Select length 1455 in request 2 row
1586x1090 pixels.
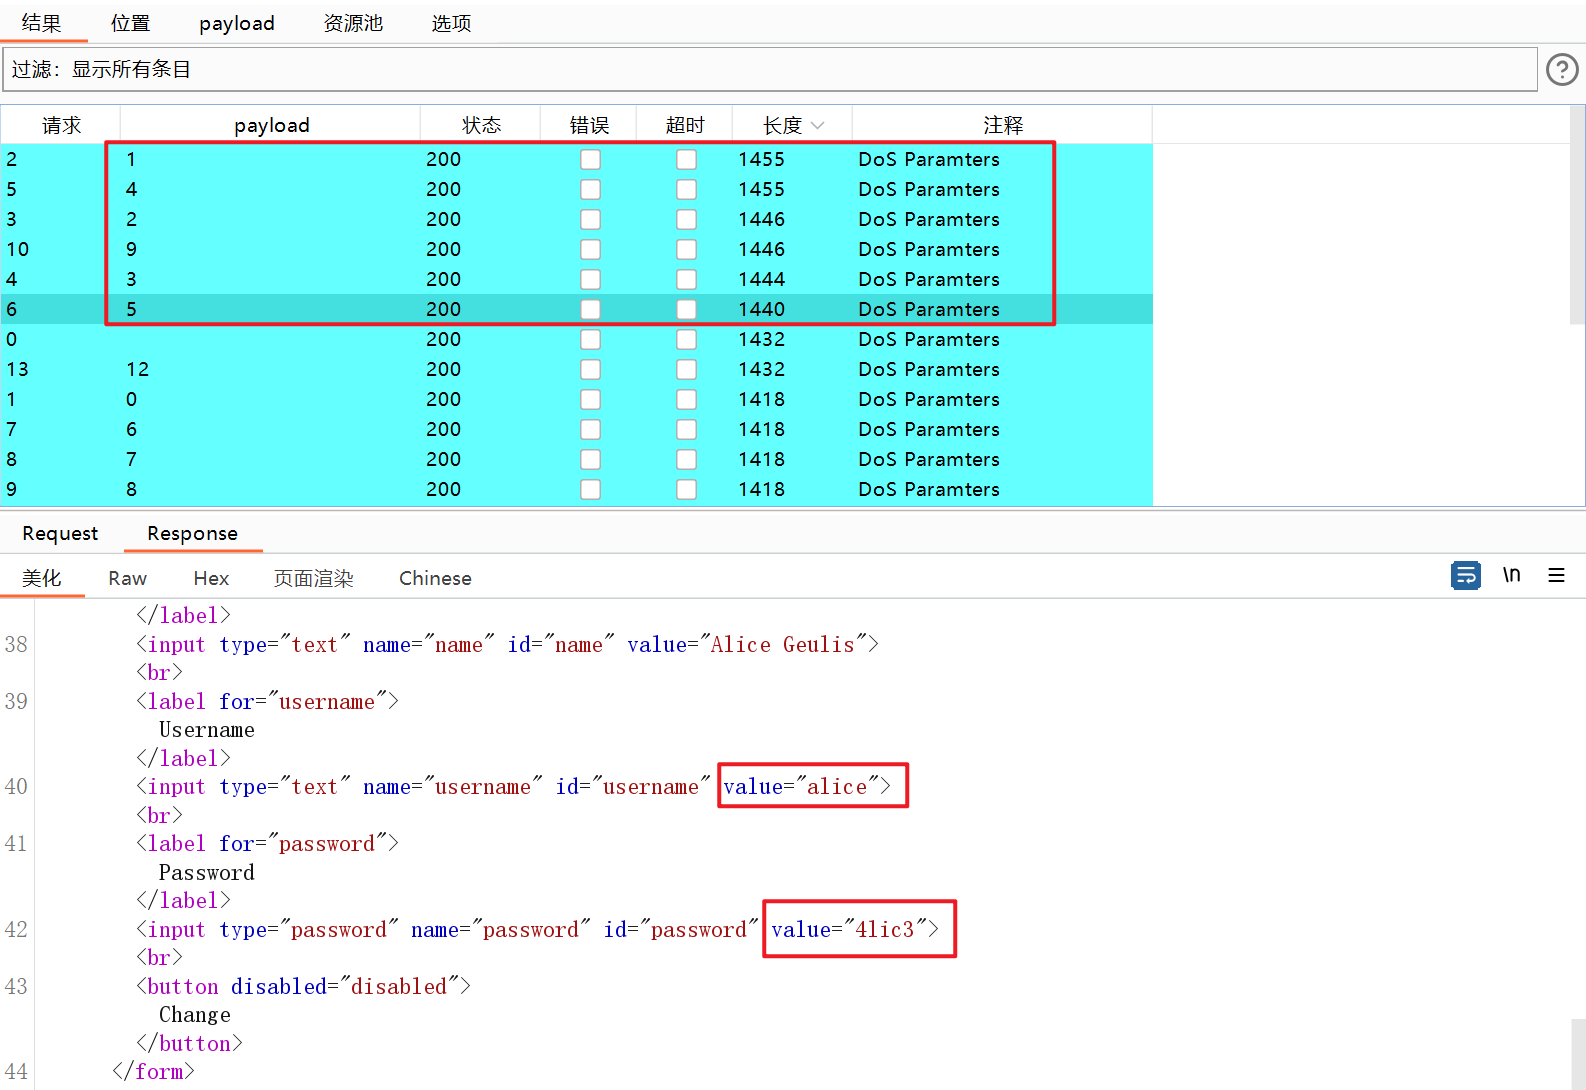pyautogui.click(x=762, y=159)
